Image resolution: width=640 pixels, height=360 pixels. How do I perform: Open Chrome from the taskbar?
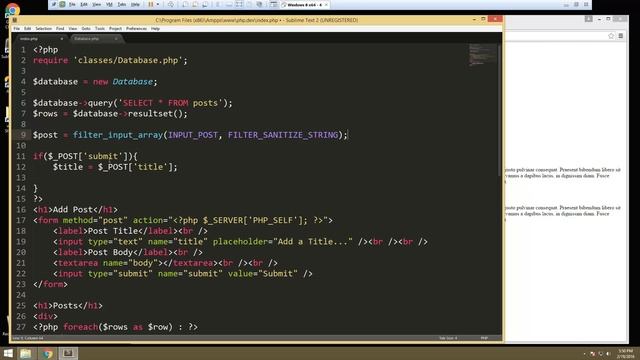(x=47, y=353)
